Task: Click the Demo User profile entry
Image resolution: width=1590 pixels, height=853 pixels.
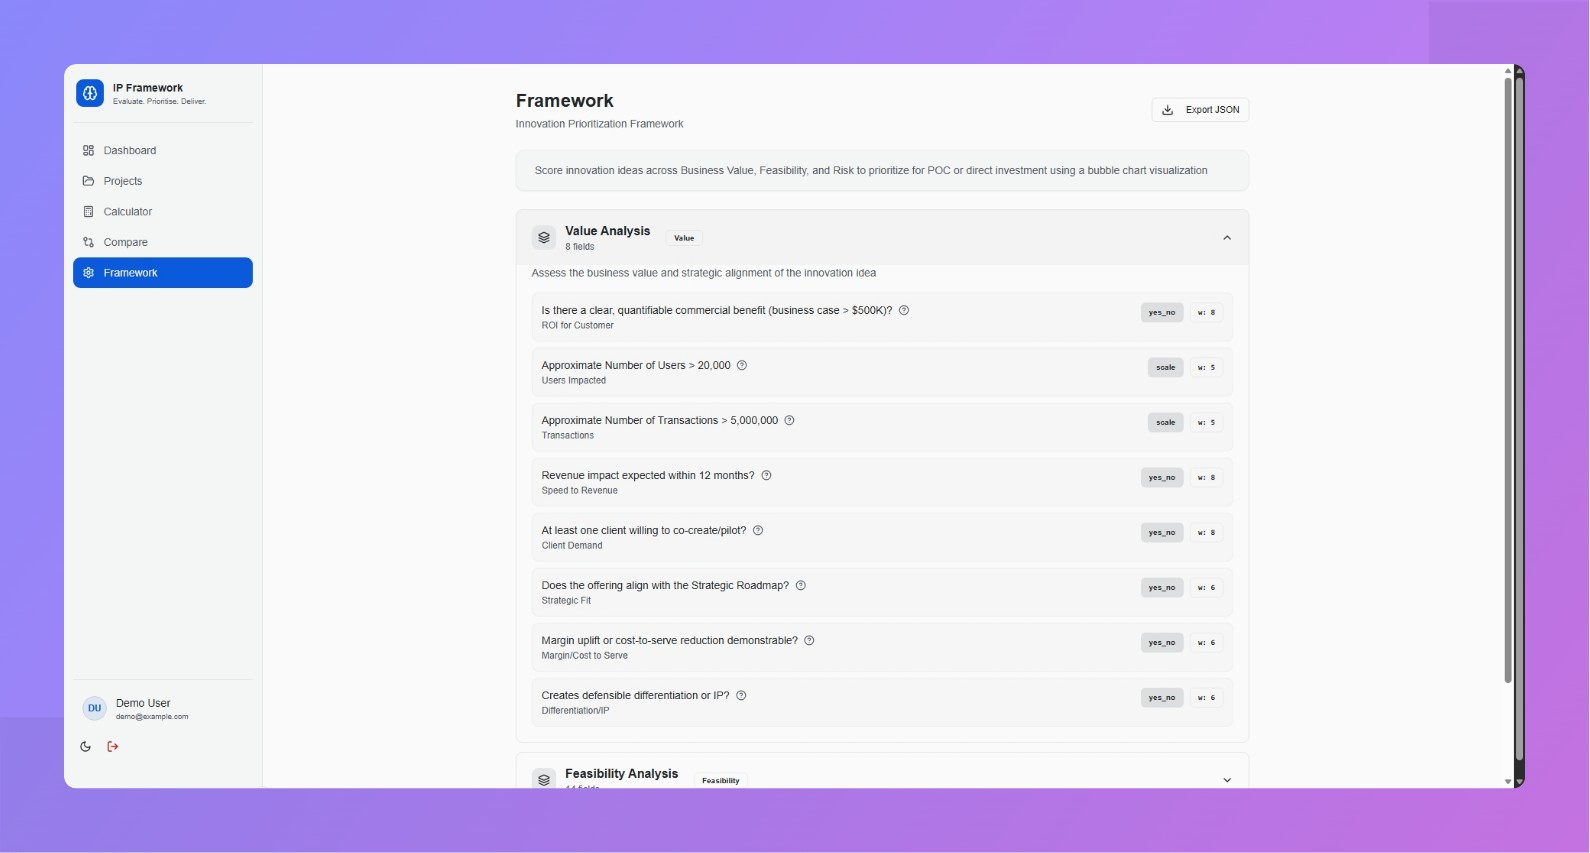Action: tap(143, 708)
